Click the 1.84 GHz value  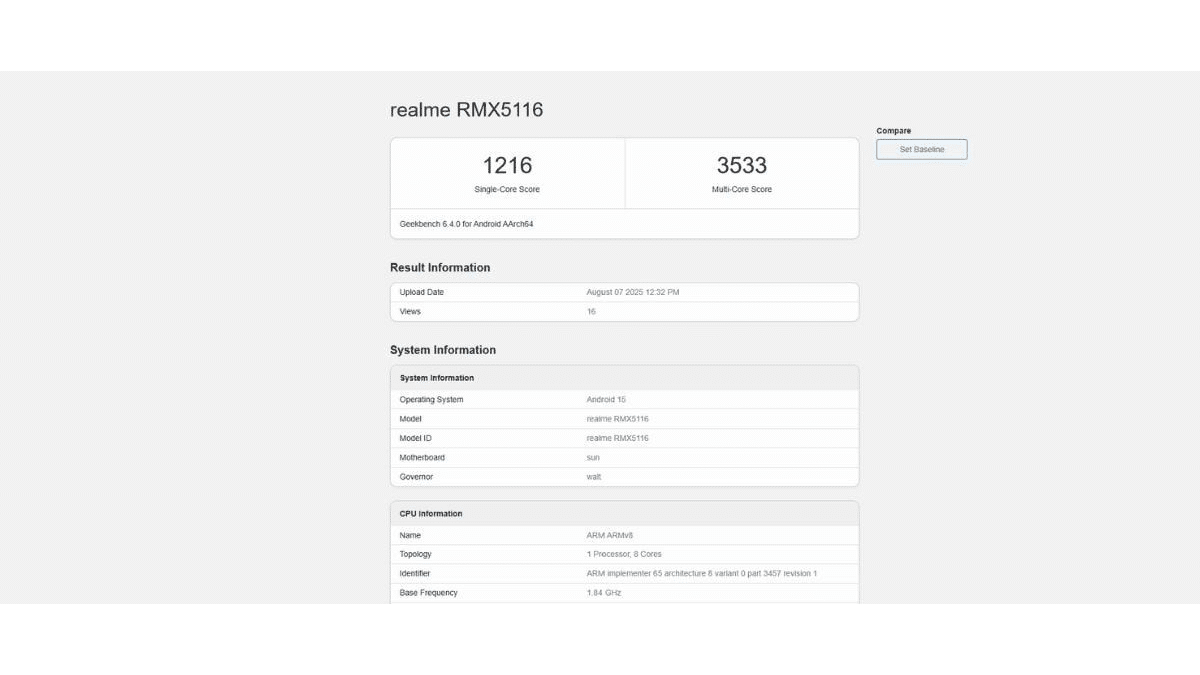pos(604,593)
